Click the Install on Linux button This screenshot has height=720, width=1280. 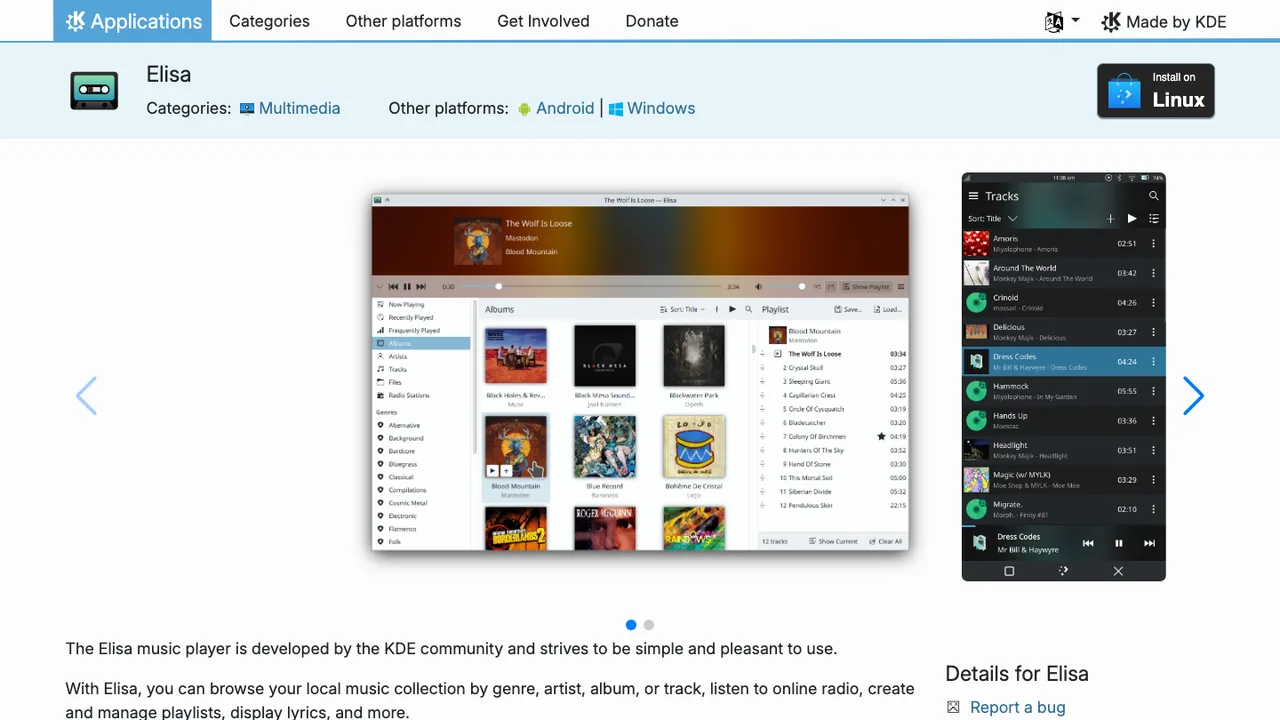pyautogui.click(x=1156, y=91)
